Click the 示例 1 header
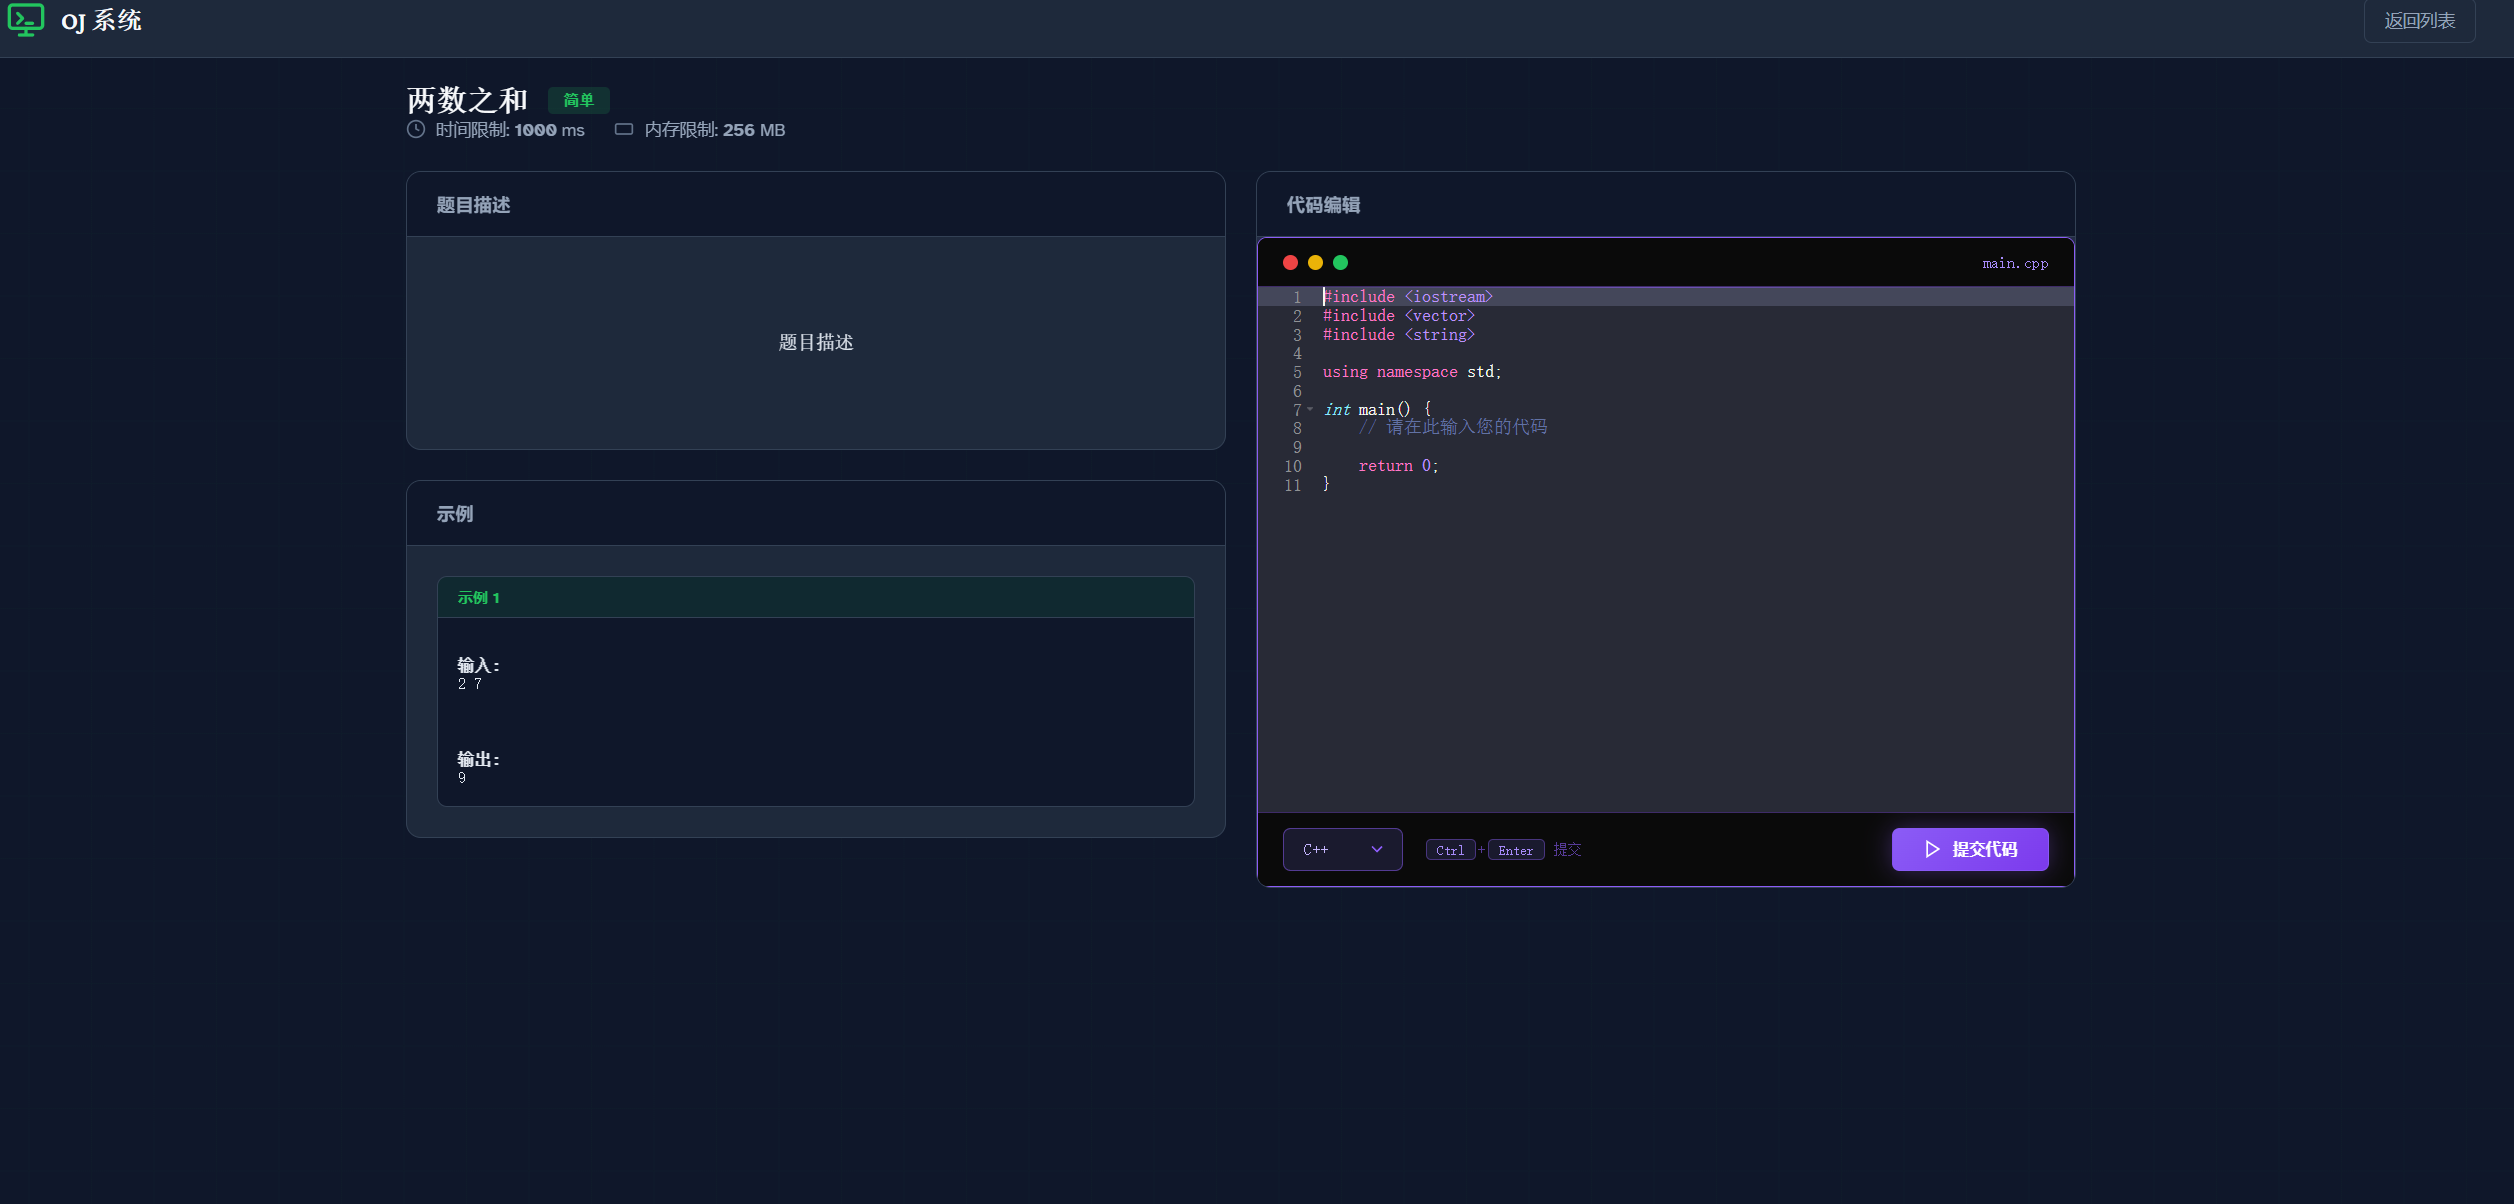Viewport: 2514px width, 1204px height. (816, 597)
